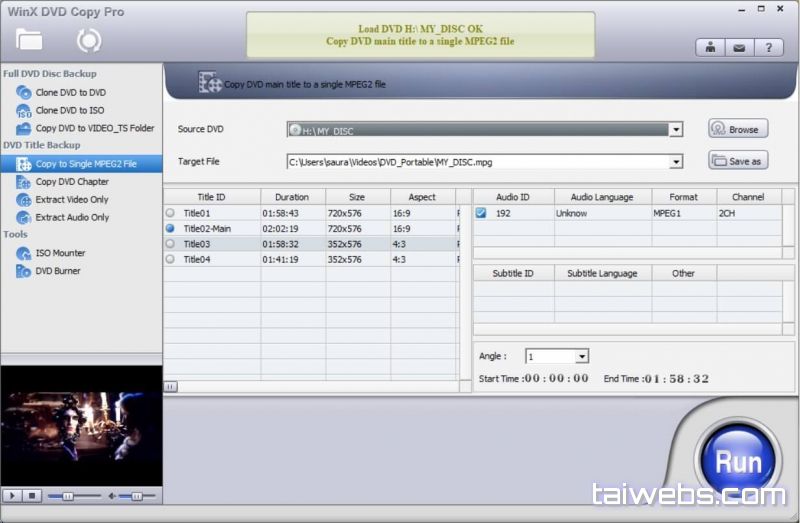This screenshot has height=523, width=800.
Task: Open the Target File path dropdown
Action: click(x=676, y=161)
